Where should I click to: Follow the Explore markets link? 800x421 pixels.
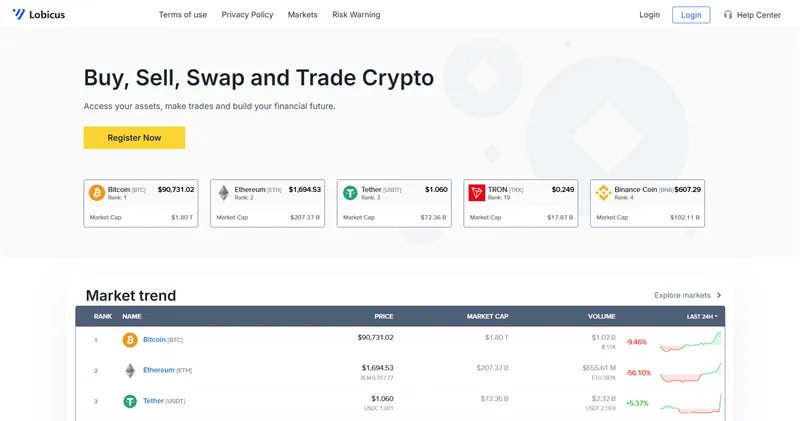(x=688, y=295)
